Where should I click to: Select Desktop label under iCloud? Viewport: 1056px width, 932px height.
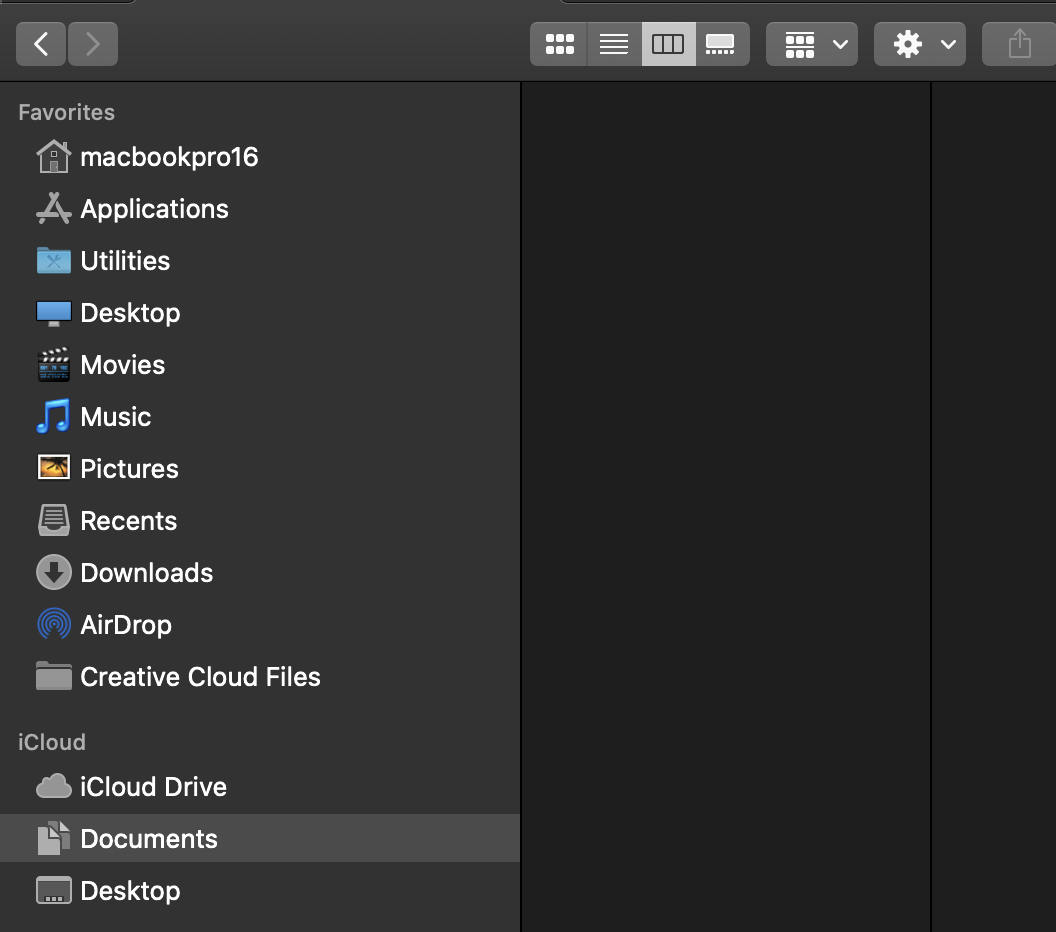[x=131, y=891]
